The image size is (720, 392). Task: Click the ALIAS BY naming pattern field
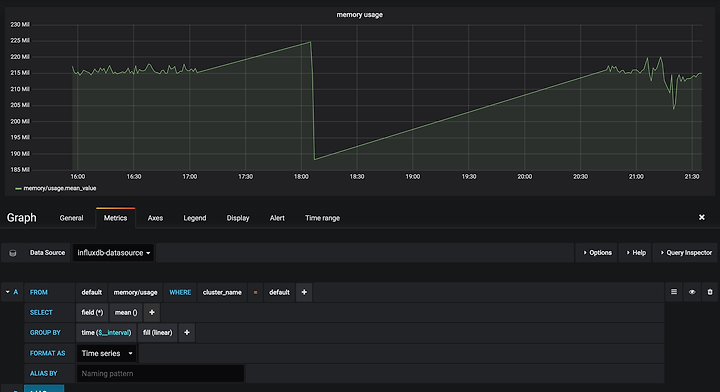(x=160, y=374)
